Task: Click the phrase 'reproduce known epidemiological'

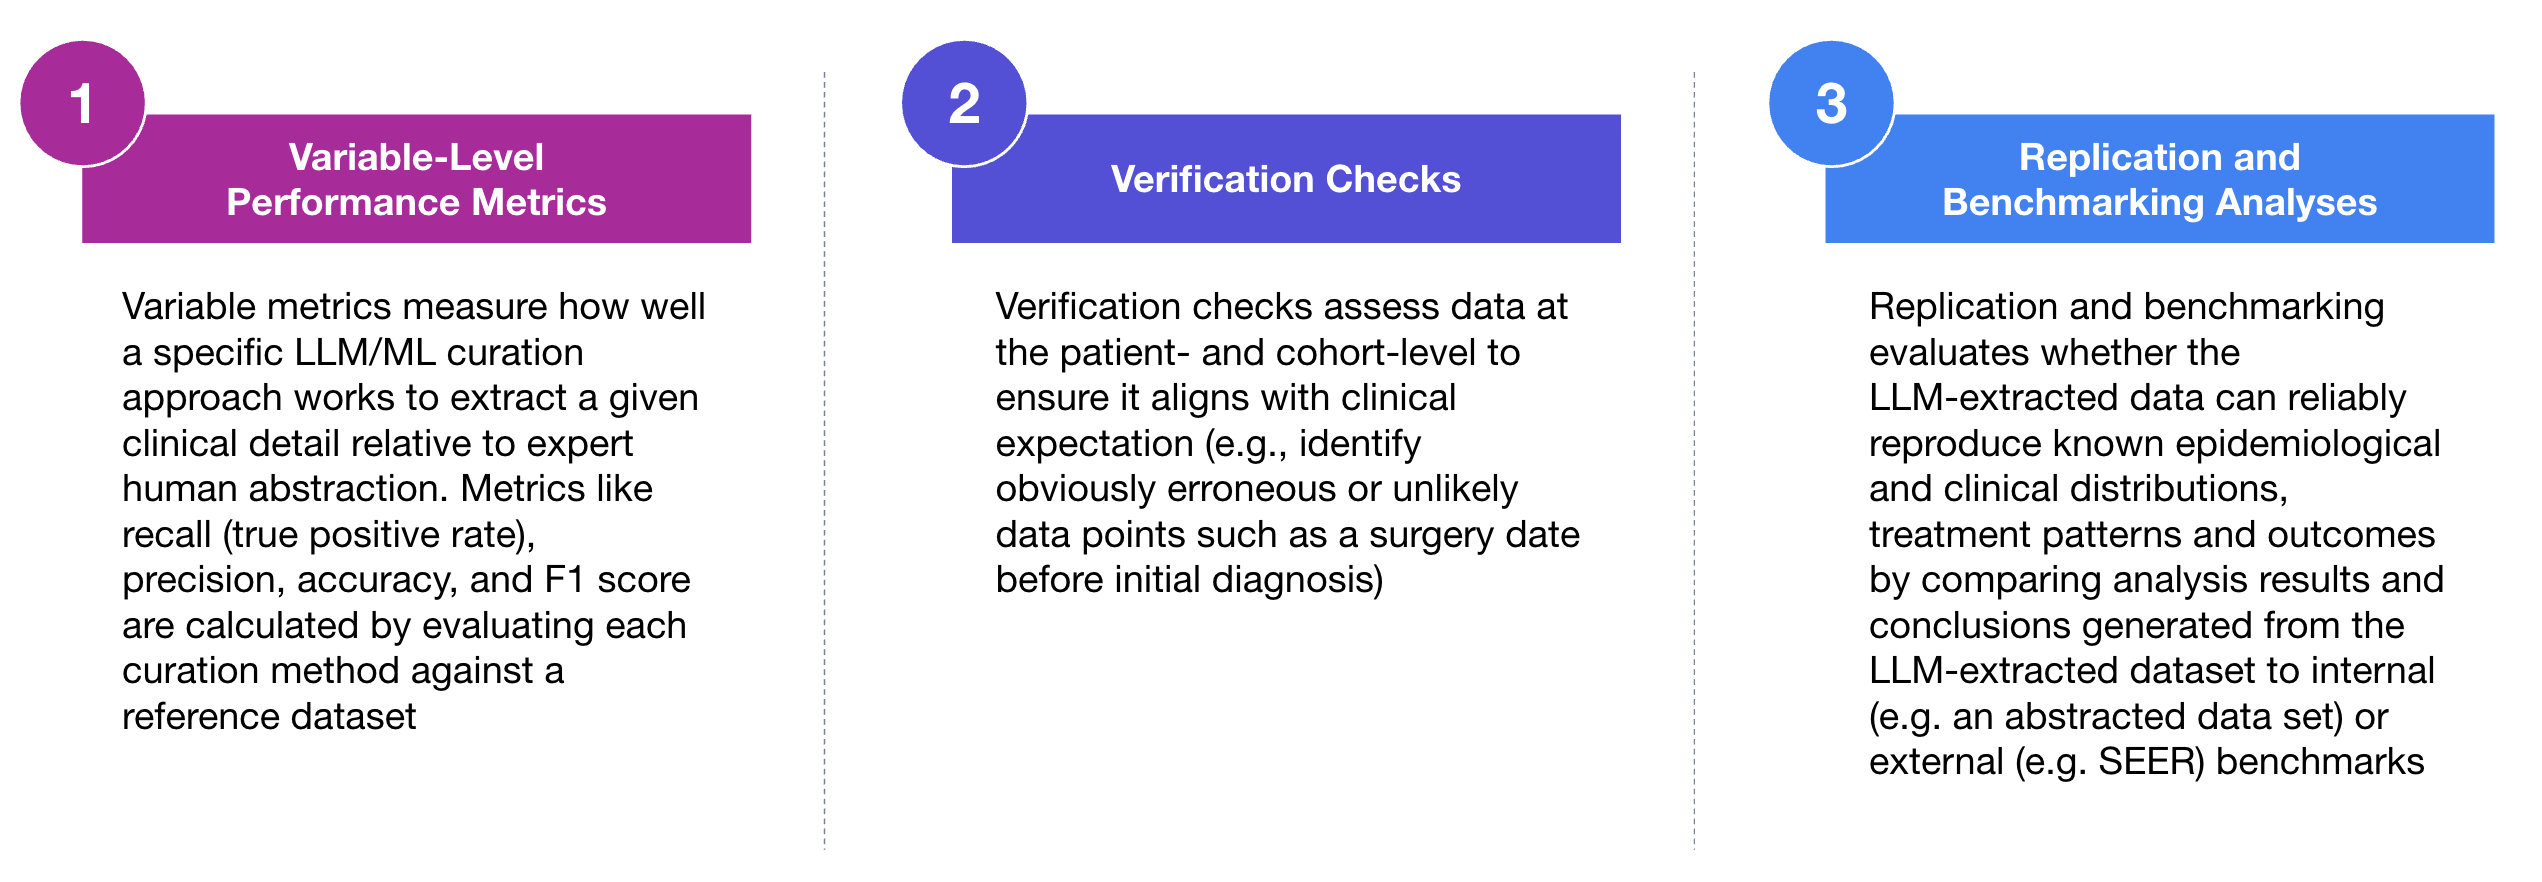Action: (x=2155, y=444)
